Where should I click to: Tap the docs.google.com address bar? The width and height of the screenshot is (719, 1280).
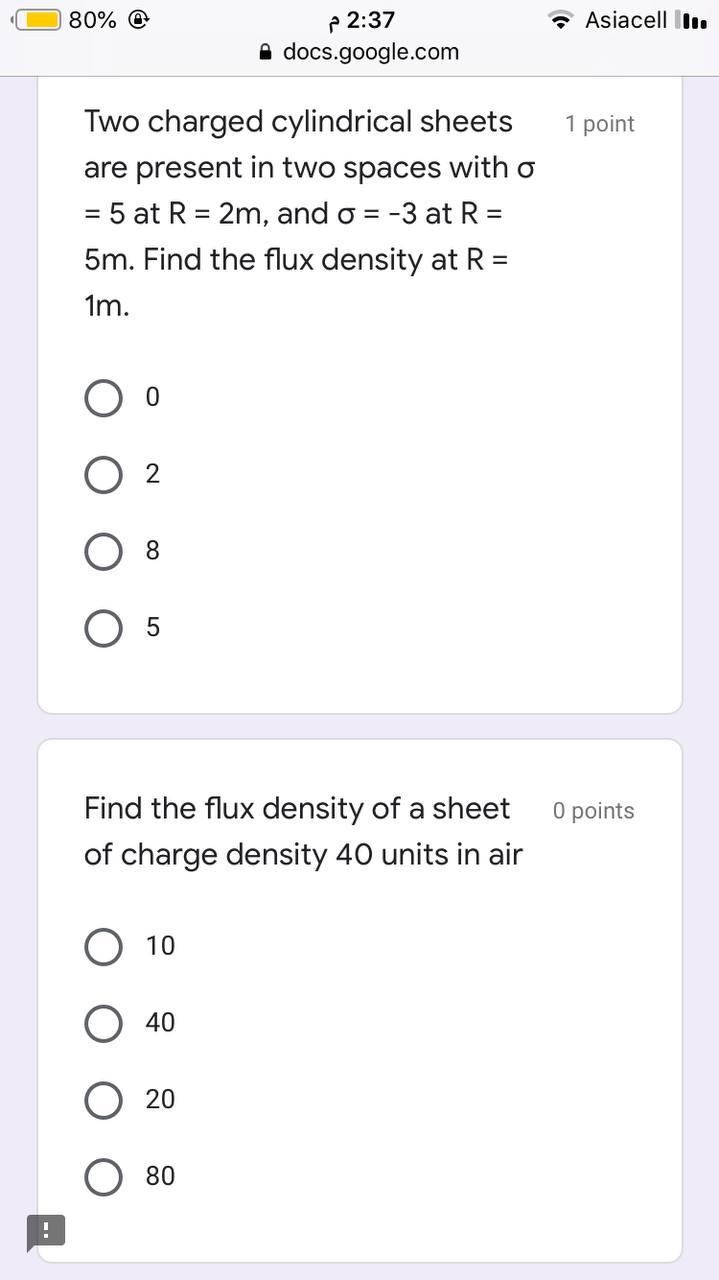[x=372, y=51]
